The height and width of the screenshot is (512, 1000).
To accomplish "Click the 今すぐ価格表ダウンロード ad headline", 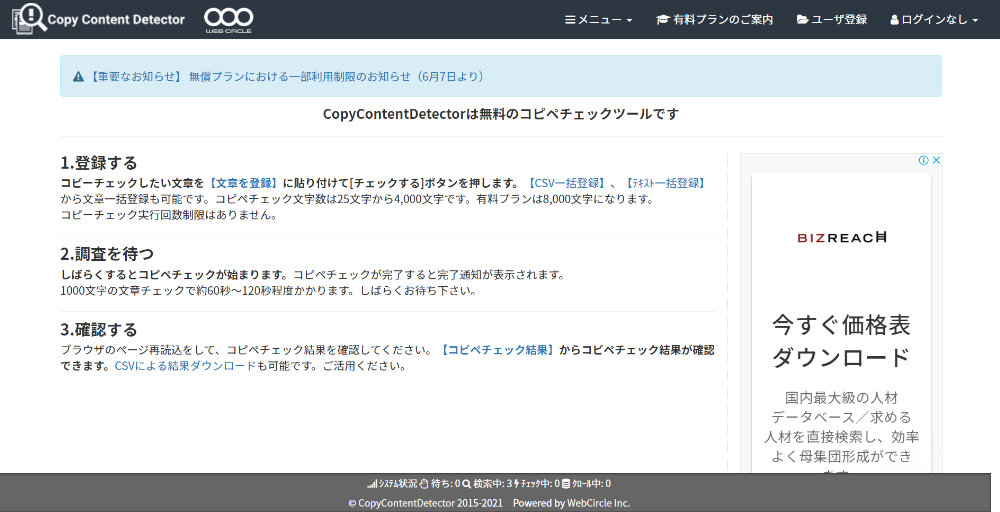I will click(841, 341).
